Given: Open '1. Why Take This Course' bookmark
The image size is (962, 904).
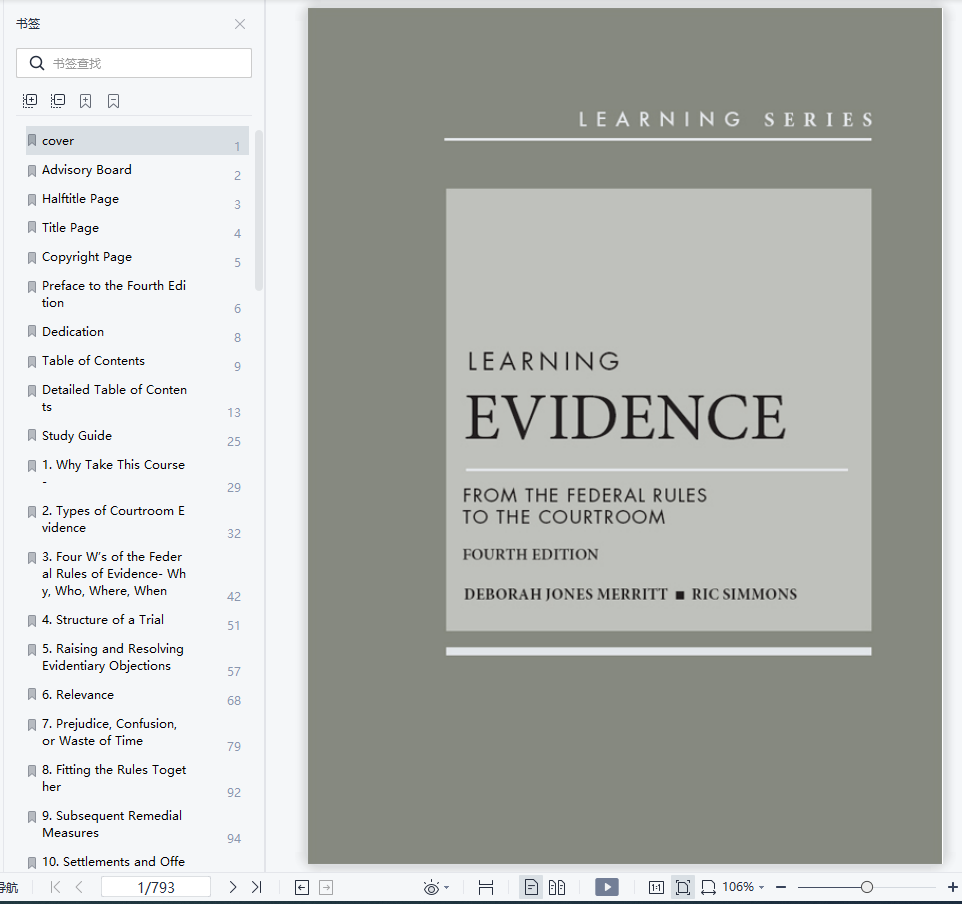Looking at the screenshot, I should (x=137, y=473).
